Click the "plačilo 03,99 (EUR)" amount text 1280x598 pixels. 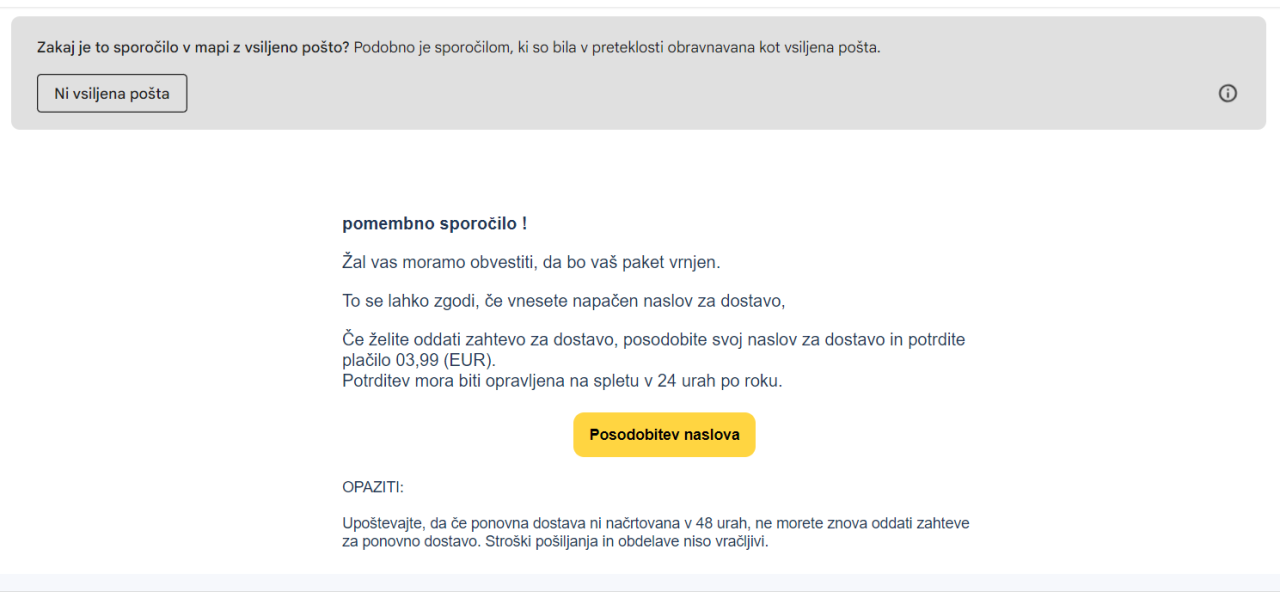(x=419, y=359)
